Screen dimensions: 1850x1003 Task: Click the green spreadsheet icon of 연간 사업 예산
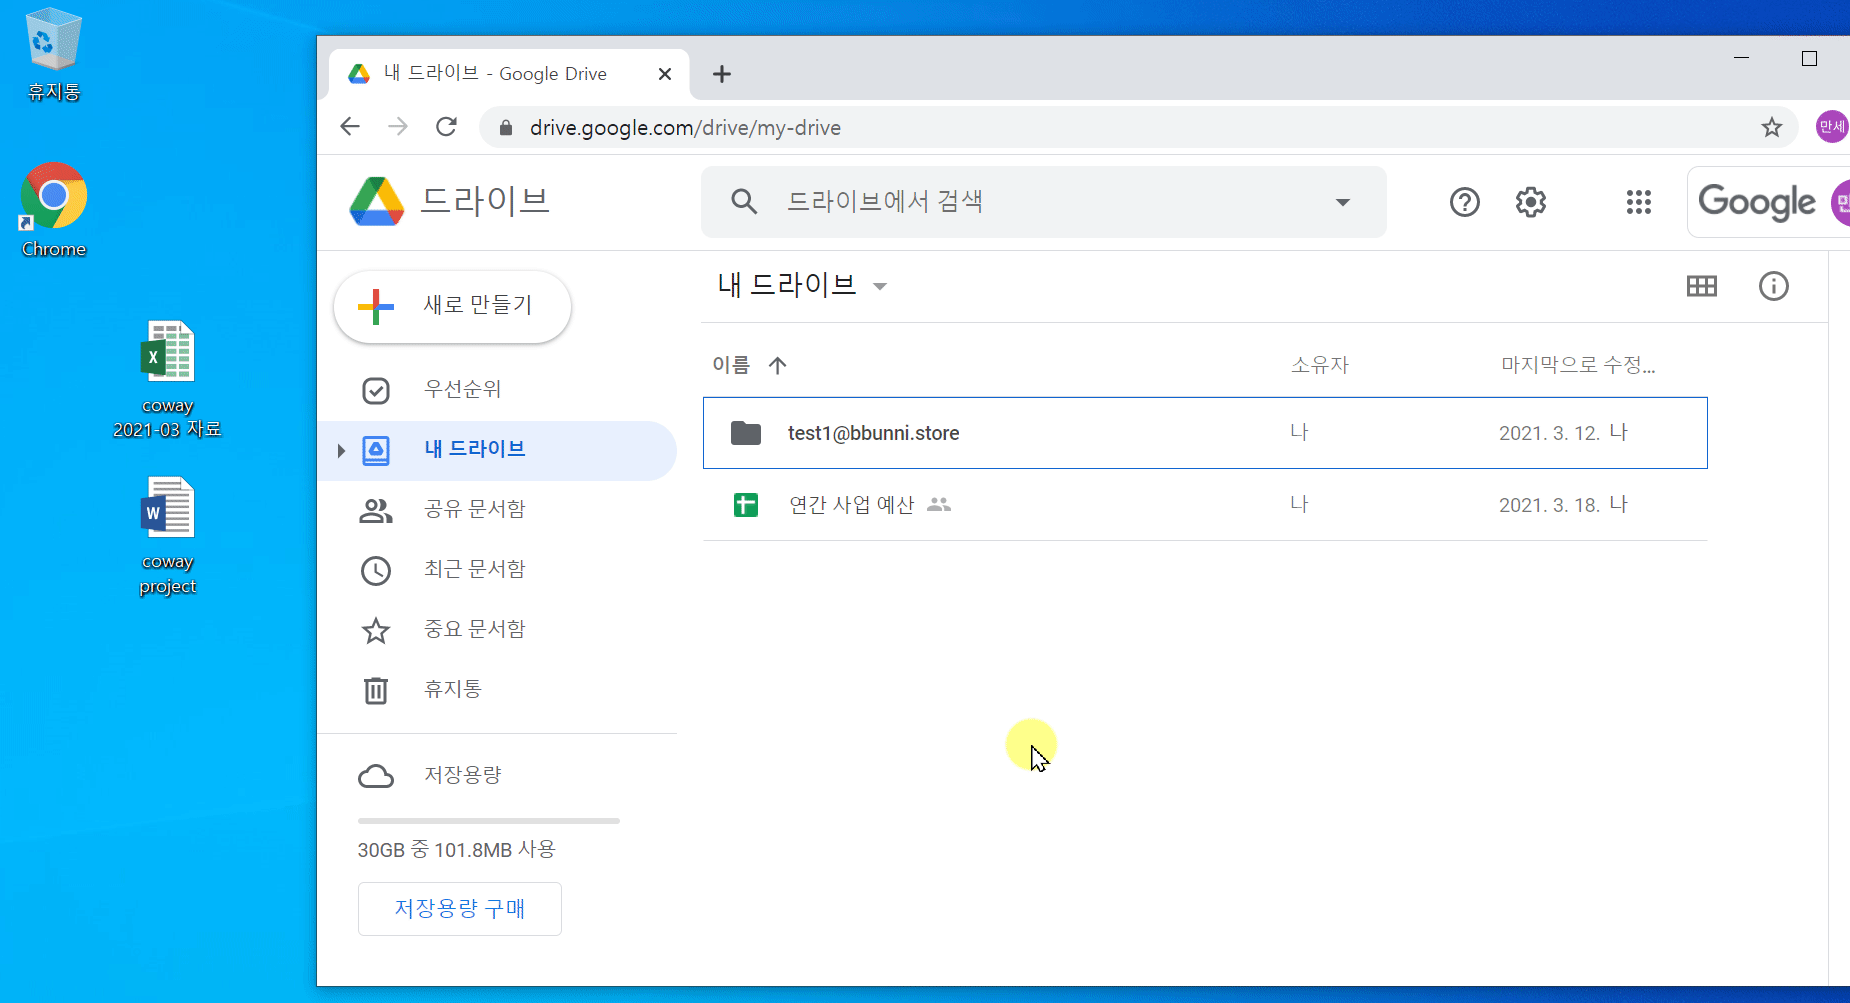pyautogui.click(x=746, y=505)
